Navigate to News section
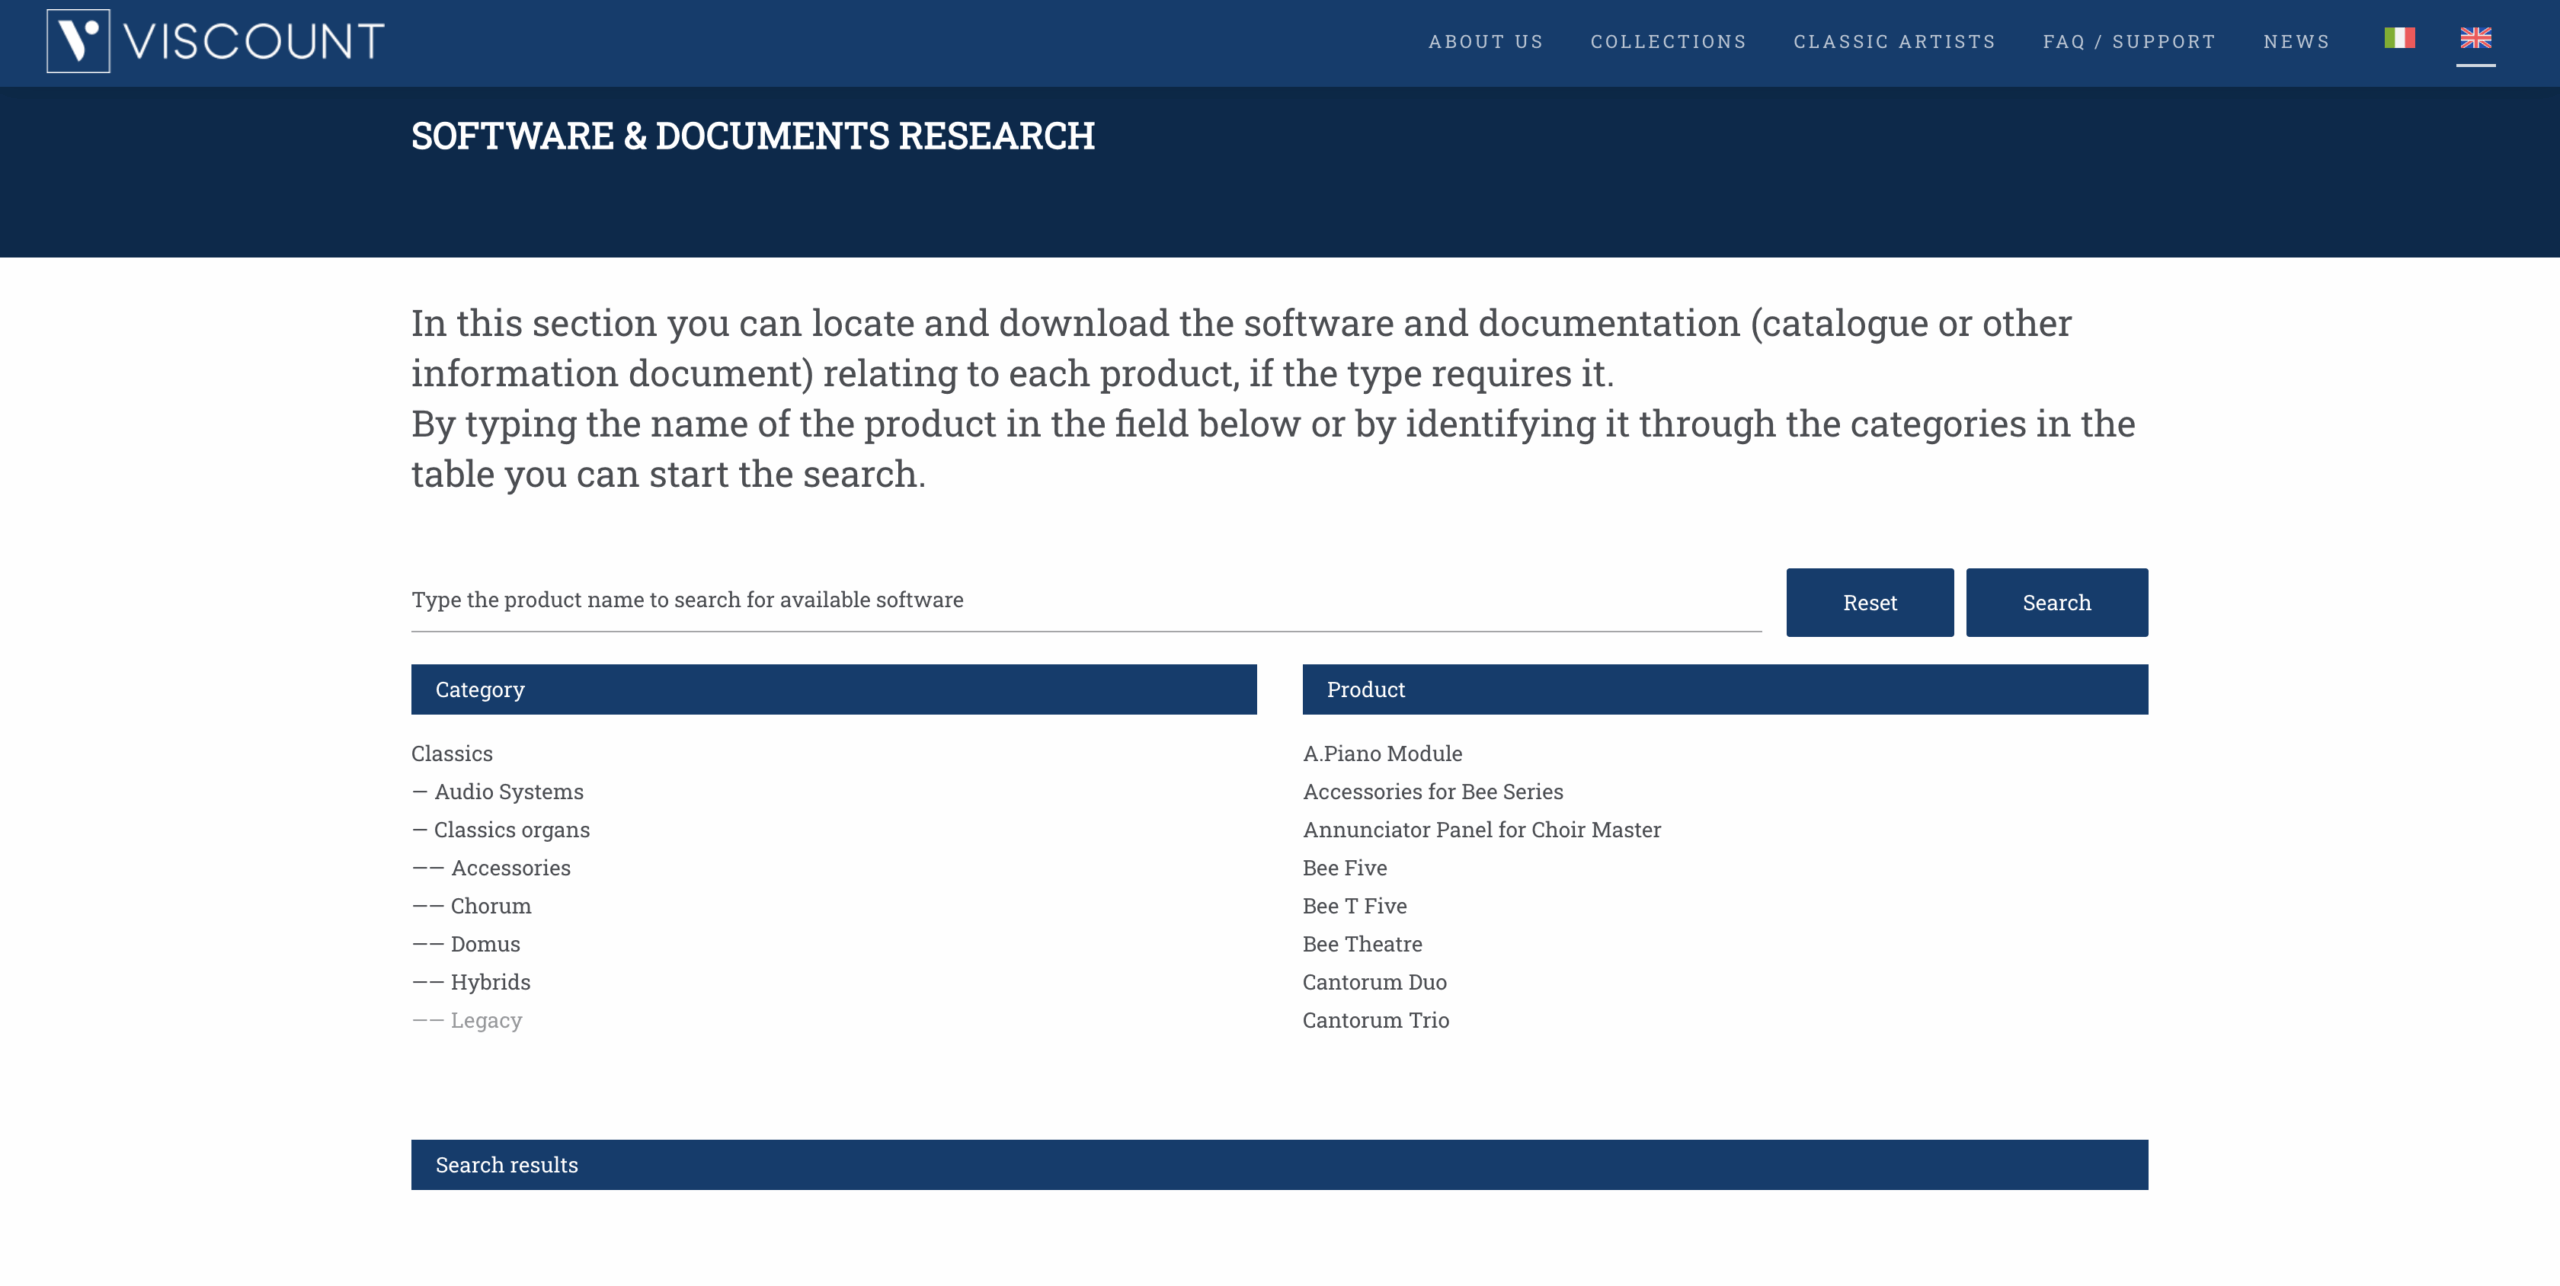Viewport: 2560px width, 1286px height. pyautogui.click(x=2296, y=42)
